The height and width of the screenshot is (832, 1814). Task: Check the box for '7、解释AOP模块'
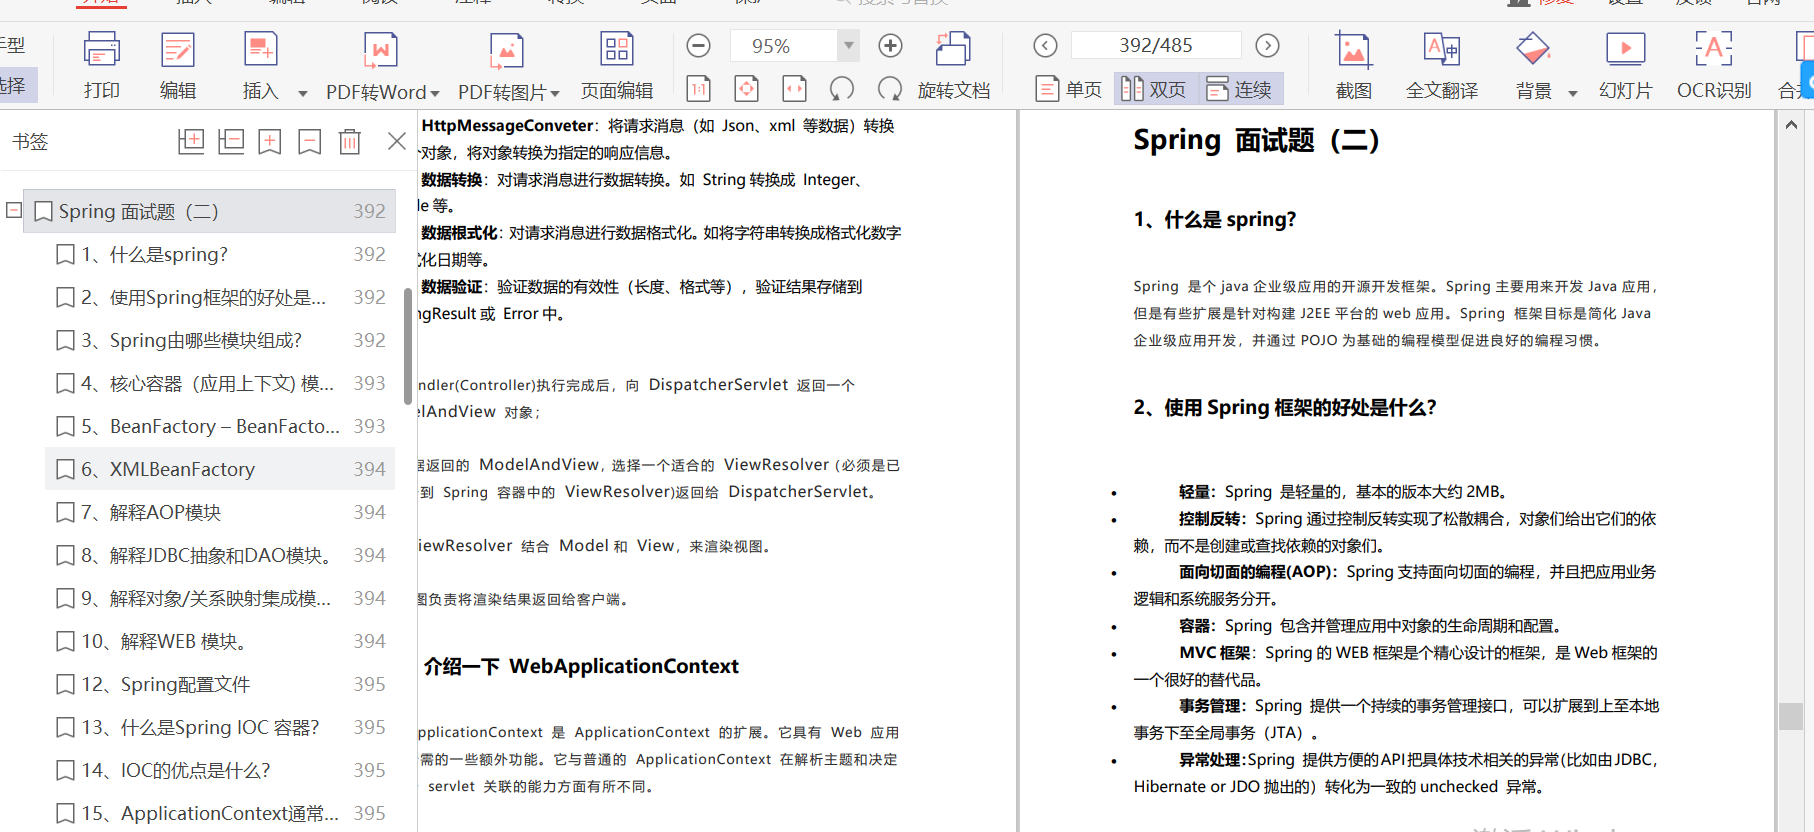coord(66,513)
